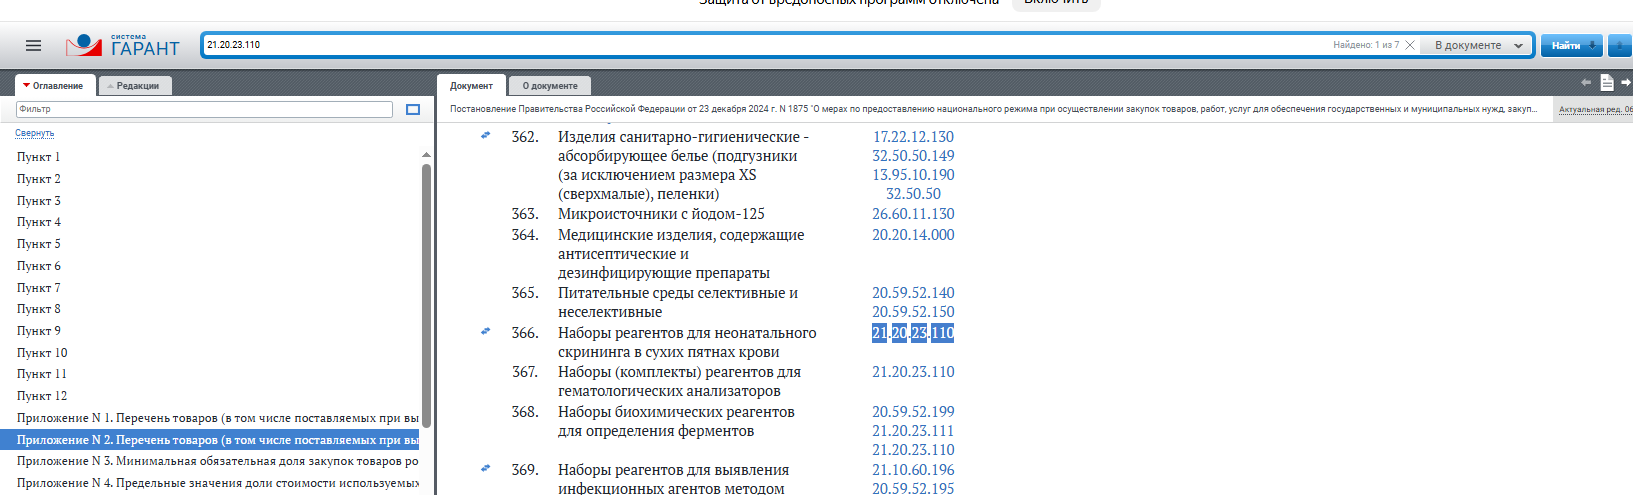This screenshot has height=495, width=1633.
Task: Clear search field with the X icon
Action: (x=1410, y=45)
